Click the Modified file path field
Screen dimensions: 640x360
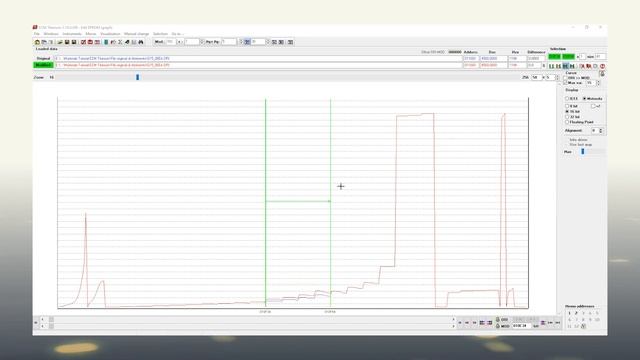coord(258,65)
